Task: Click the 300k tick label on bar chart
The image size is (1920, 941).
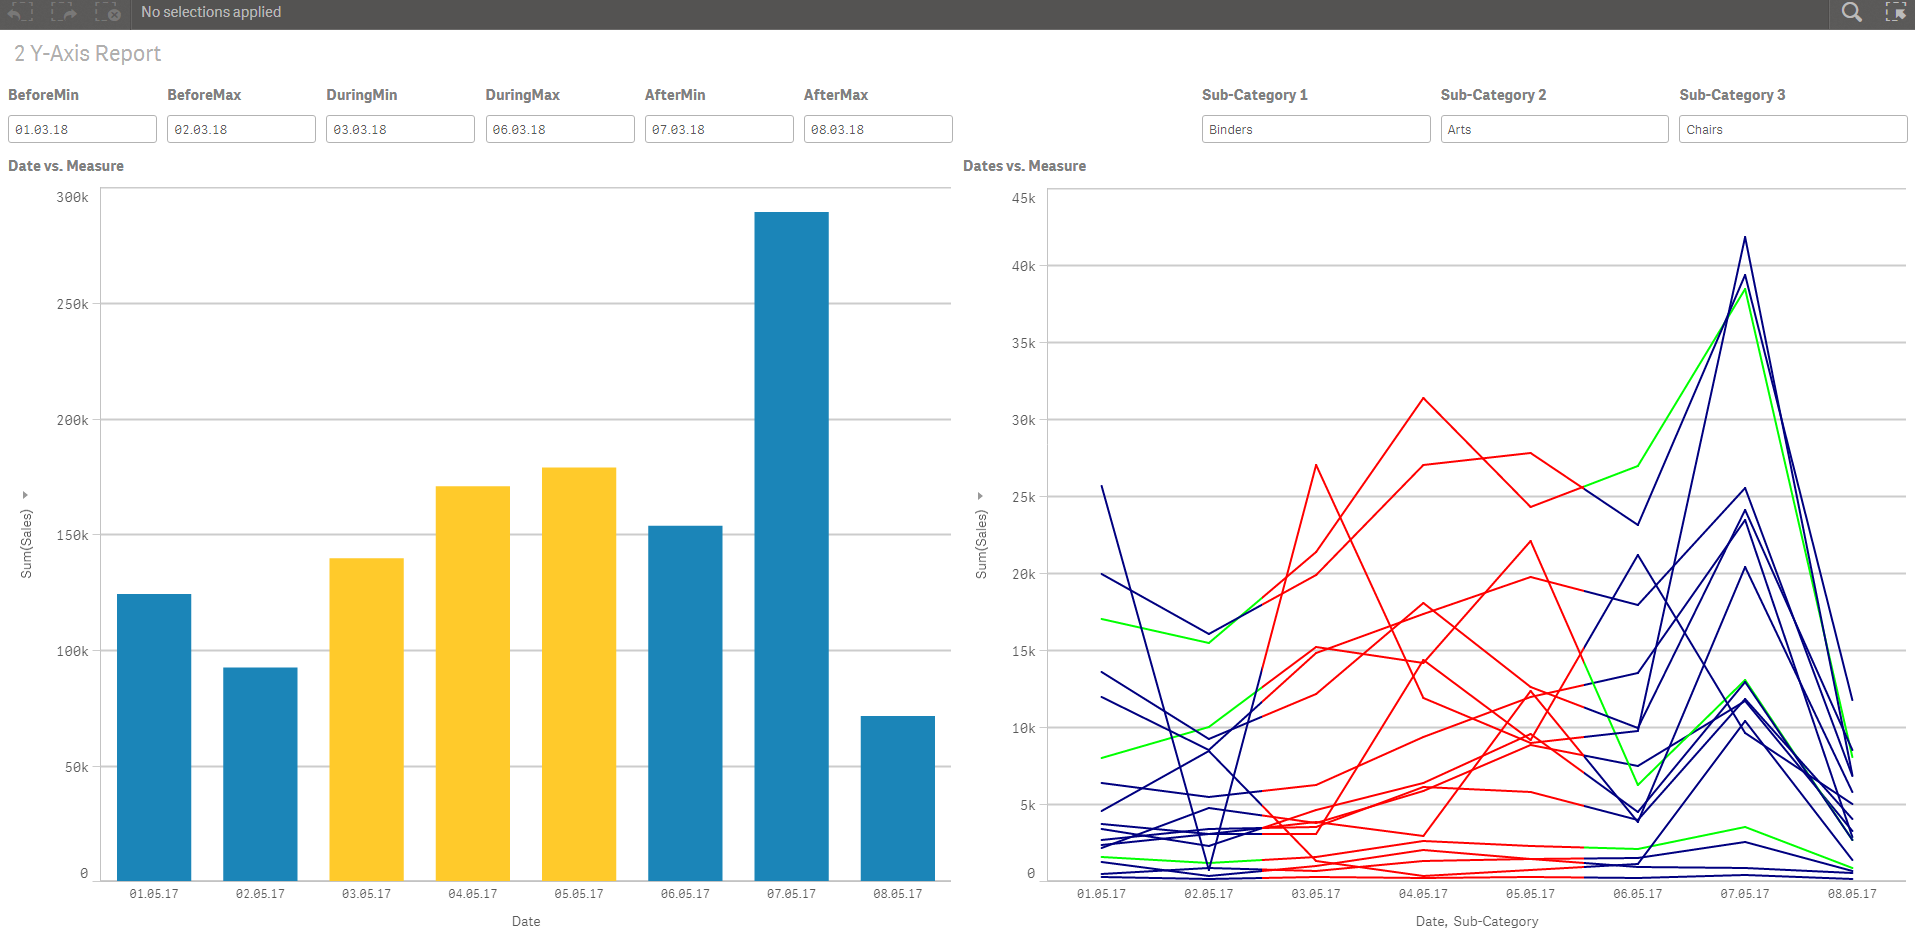Action: [72, 198]
